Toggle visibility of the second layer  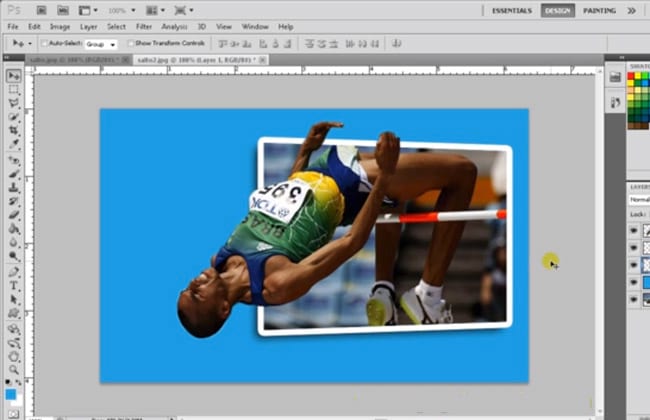tap(633, 248)
